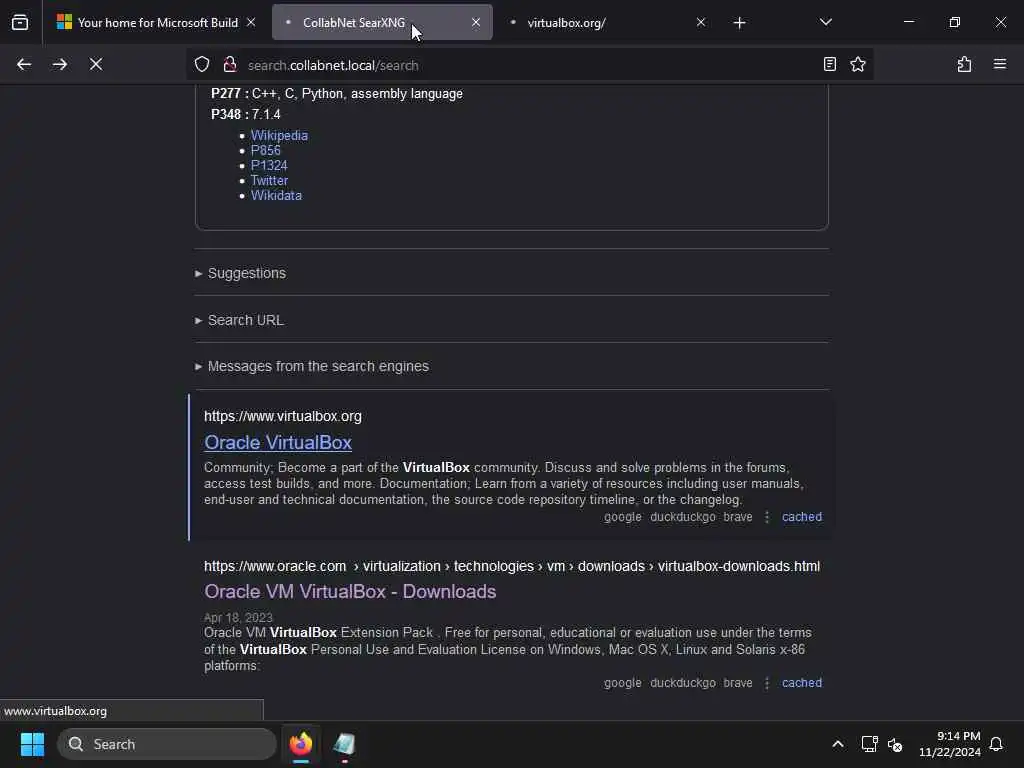This screenshot has height=768, width=1024.
Task: Open a new tab with plus button
Action: [739, 23]
